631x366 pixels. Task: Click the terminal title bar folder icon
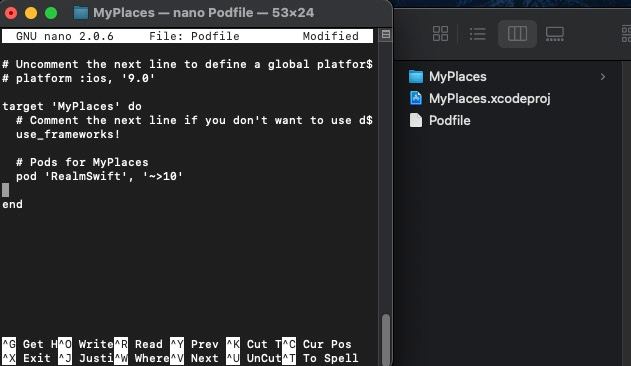pyautogui.click(x=80, y=12)
